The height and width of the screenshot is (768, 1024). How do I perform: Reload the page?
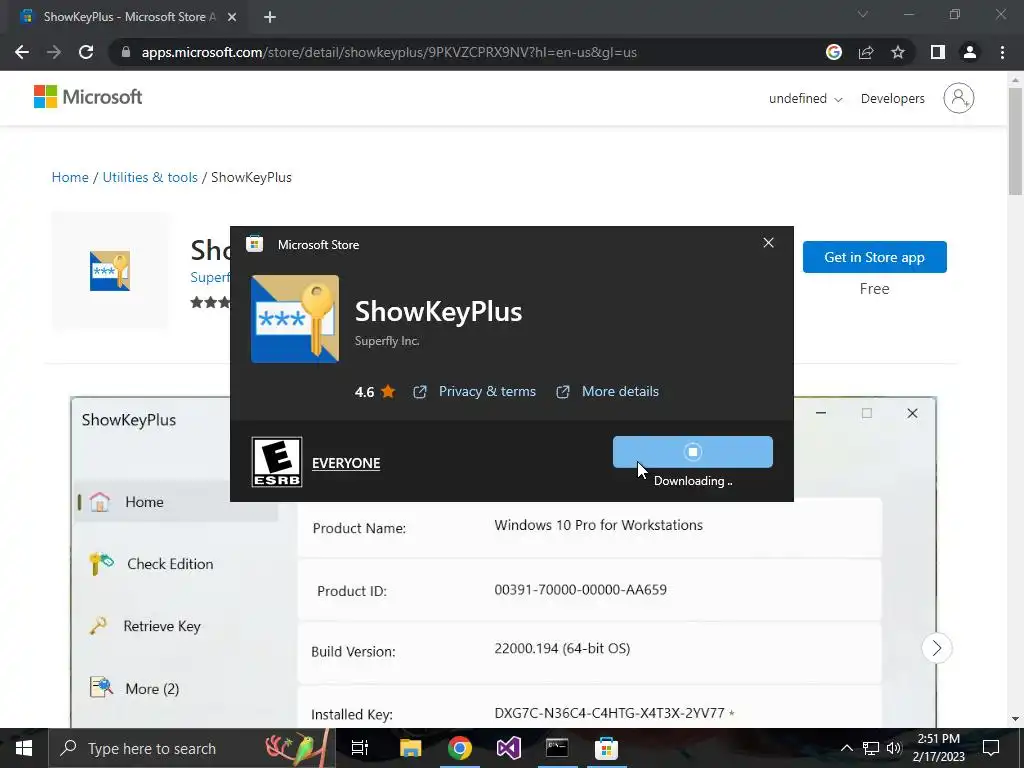(x=86, y=52)
